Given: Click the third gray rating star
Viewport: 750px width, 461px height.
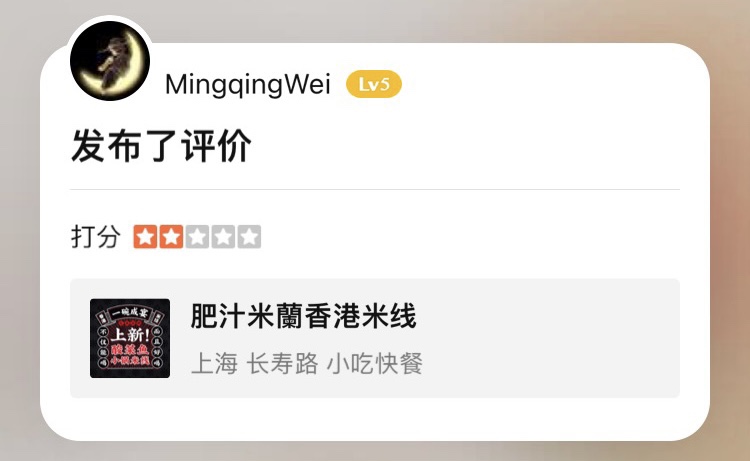Looking at the screenshot, I should (x=197, y=237).
